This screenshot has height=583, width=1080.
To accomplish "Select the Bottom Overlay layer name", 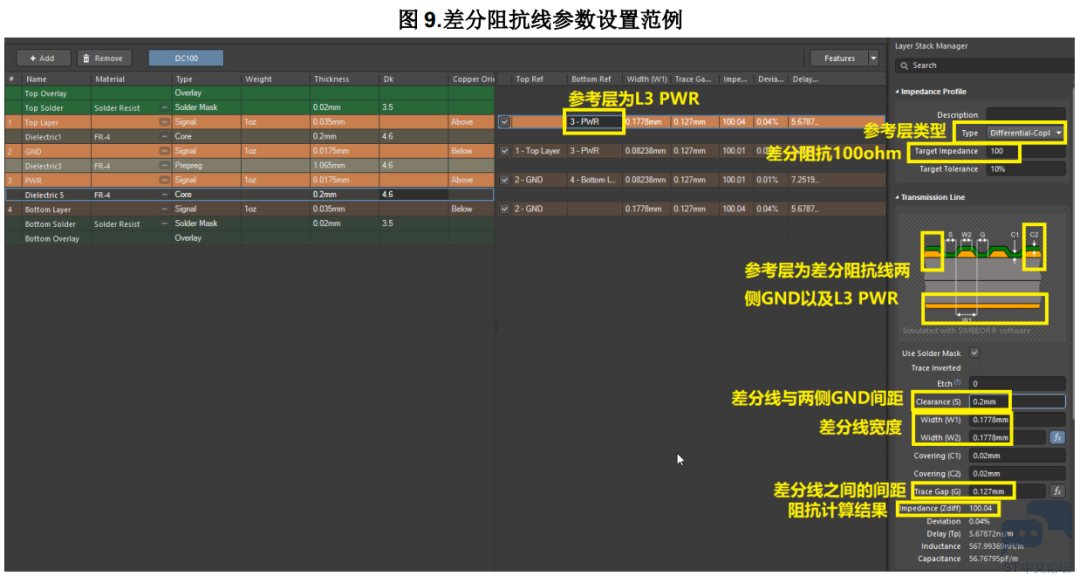I will click(52, 239).
